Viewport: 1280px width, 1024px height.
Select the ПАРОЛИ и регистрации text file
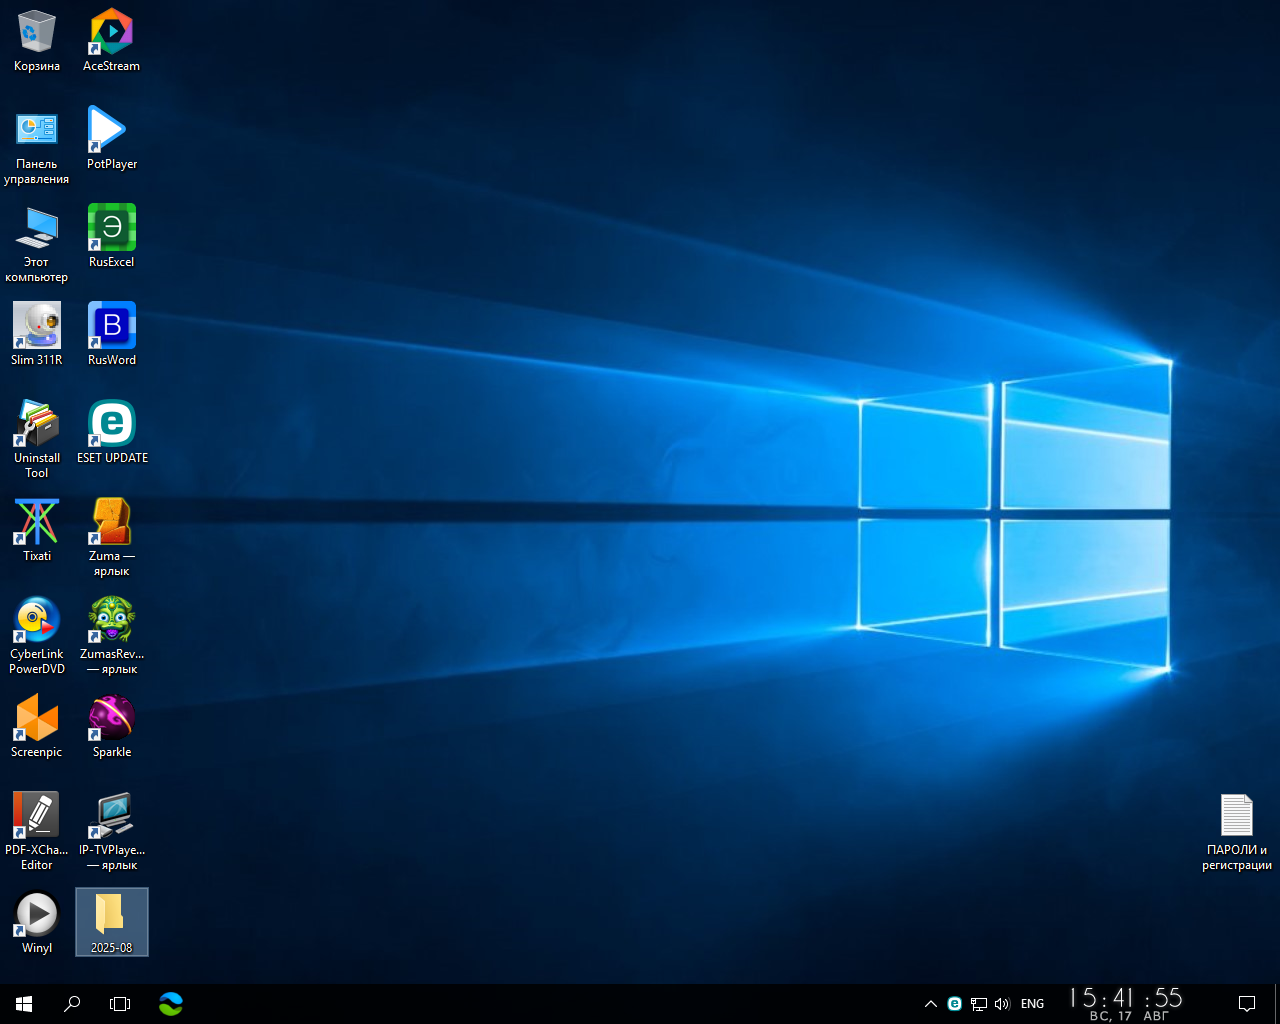(x=1237, y=833)
